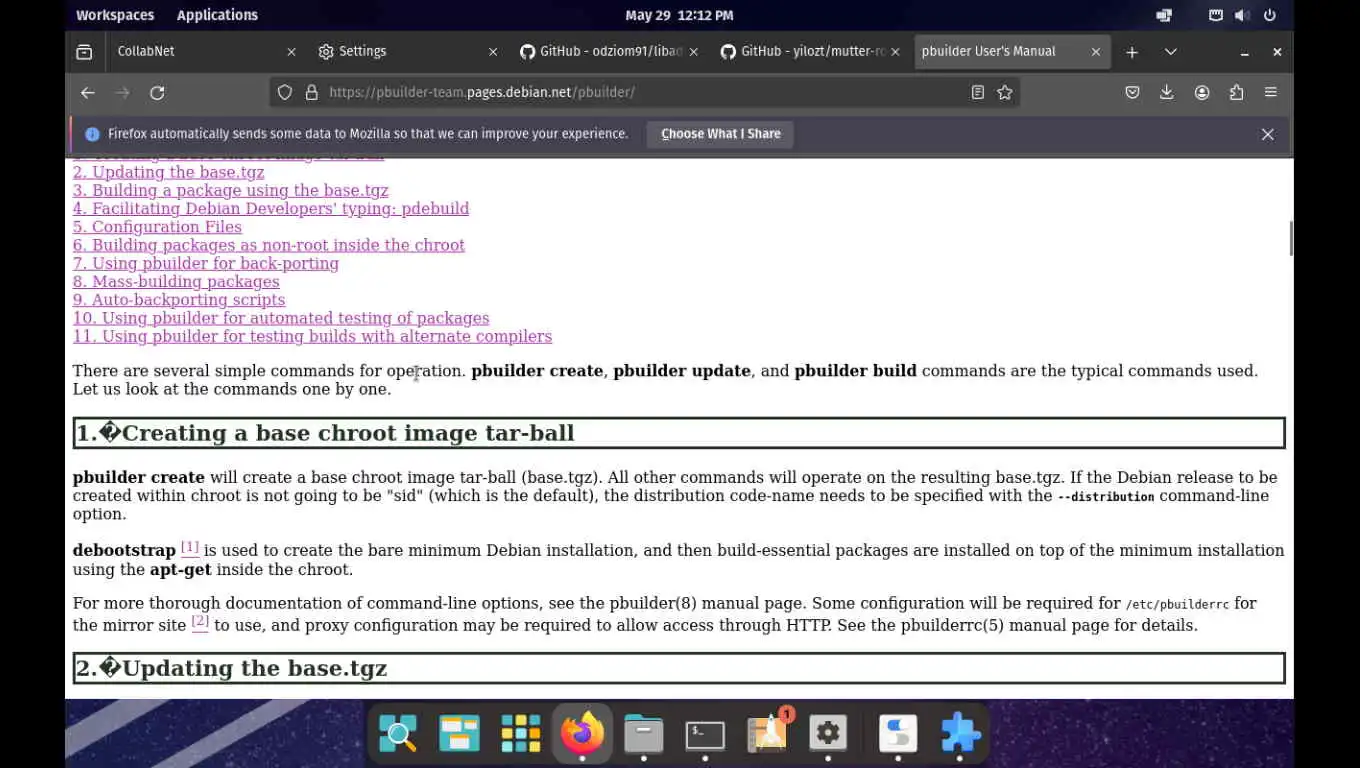
Task: List all tabs with the dropdown chevron
Action: [x=1171, y=52]
